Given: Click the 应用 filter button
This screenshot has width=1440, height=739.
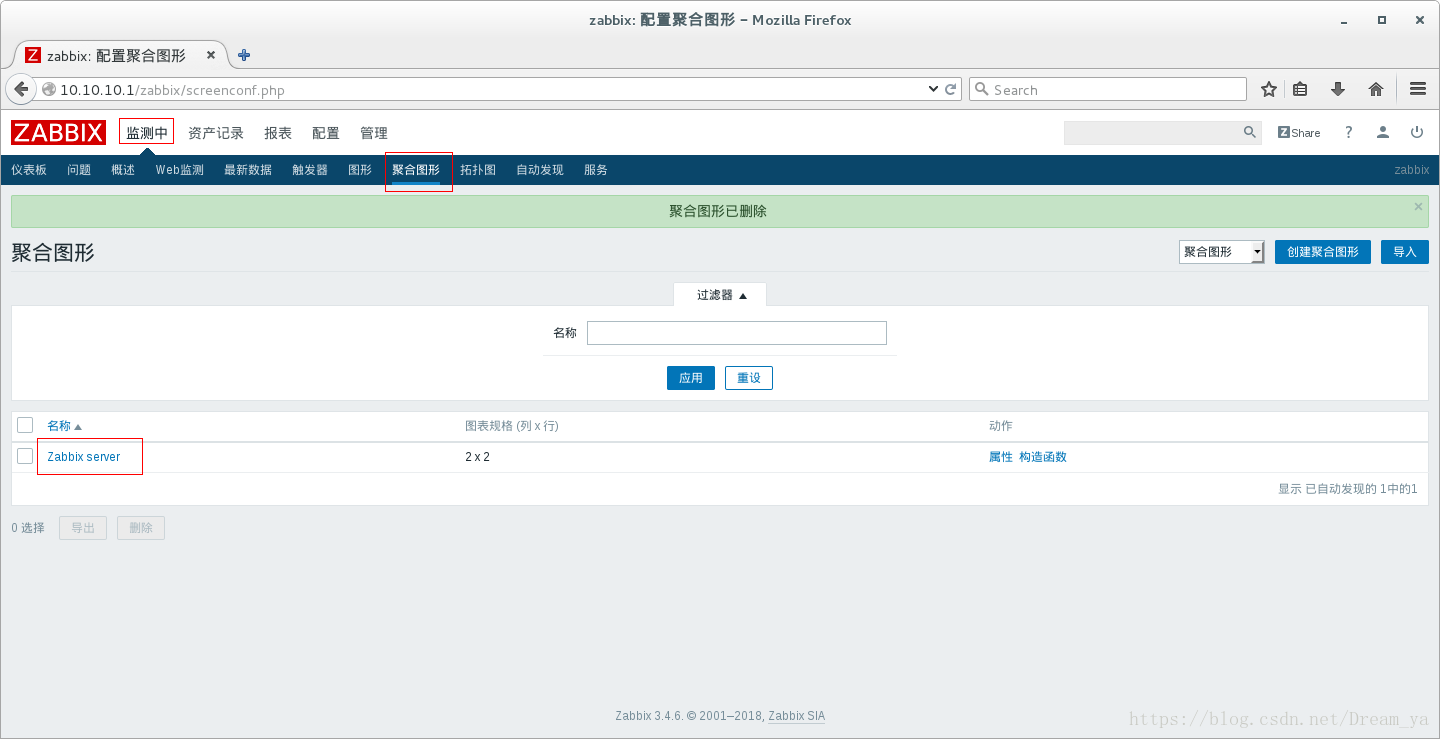Looking at the screenshot, I should click(691, 378).
